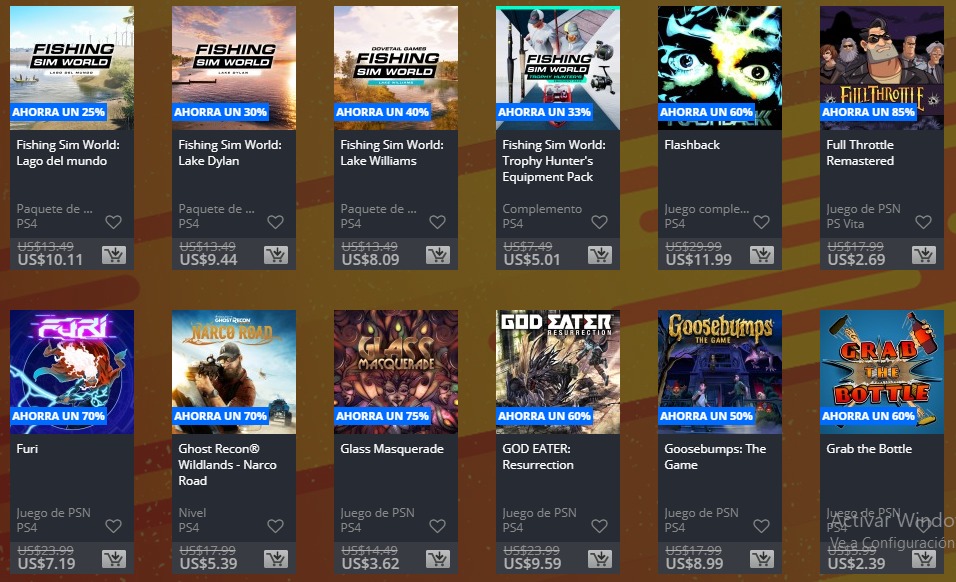Open the GOD EATER: Resurrection cover thumbnail
Screen dimensions: 956x582
(x=558, y=372)
